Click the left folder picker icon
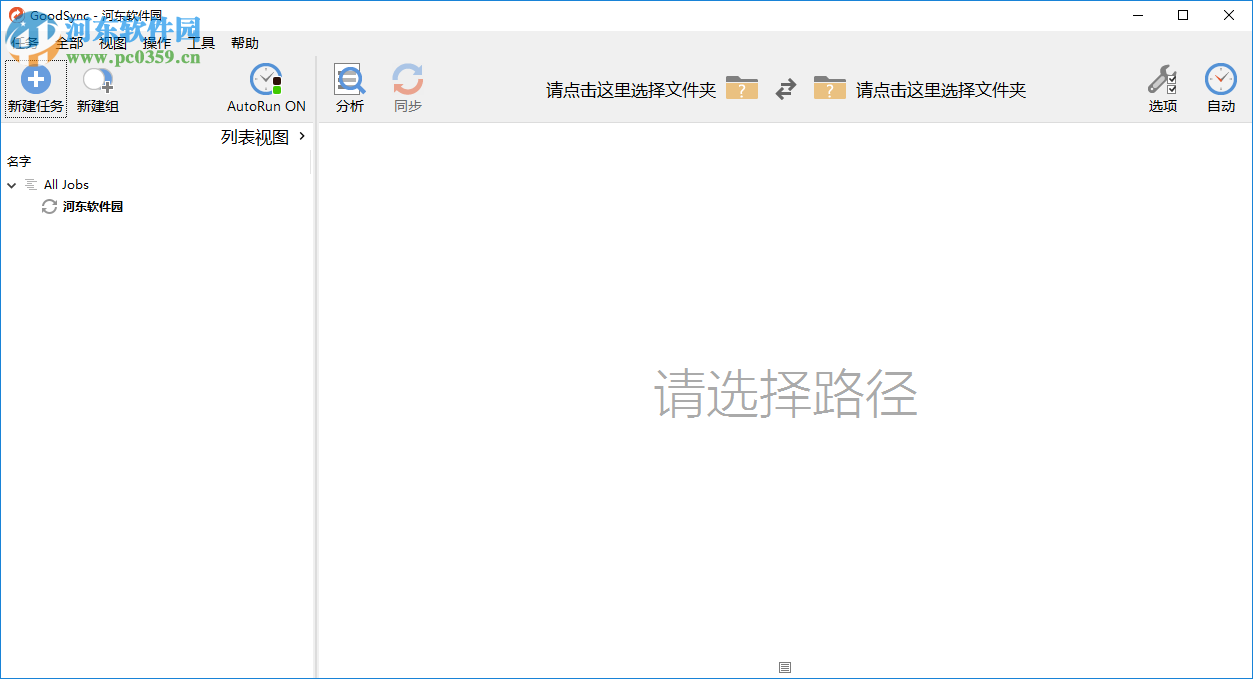This screenshot has height=679, width=1253. coord(741,88)
